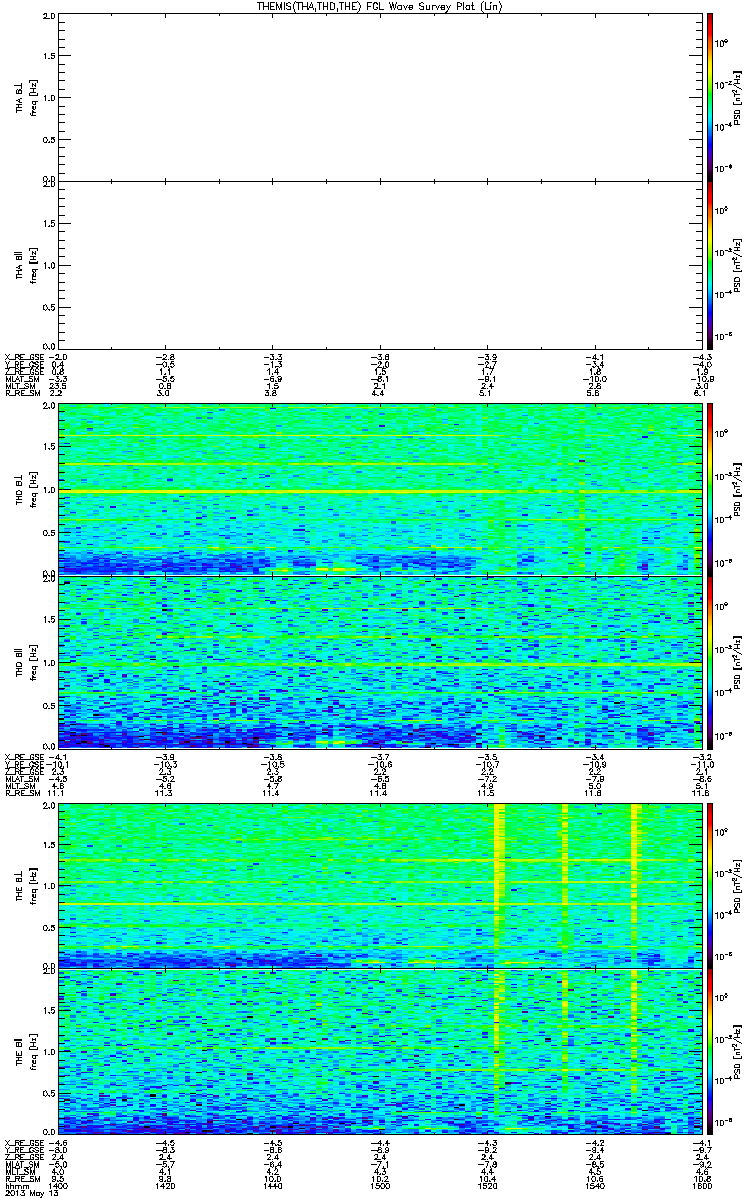
Task: Click the PSD color bar beside THE B-parallel panel
Action: tap(710, 1053)
